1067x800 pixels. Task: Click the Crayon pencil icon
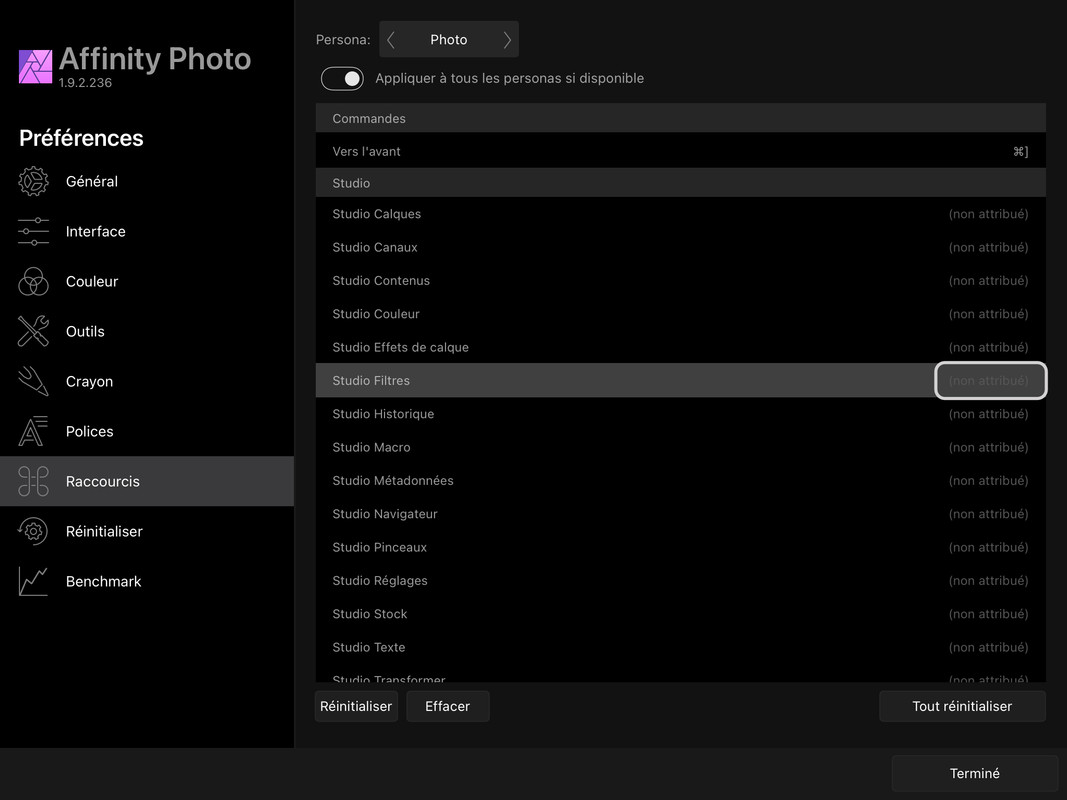click(x=33, y=382)
